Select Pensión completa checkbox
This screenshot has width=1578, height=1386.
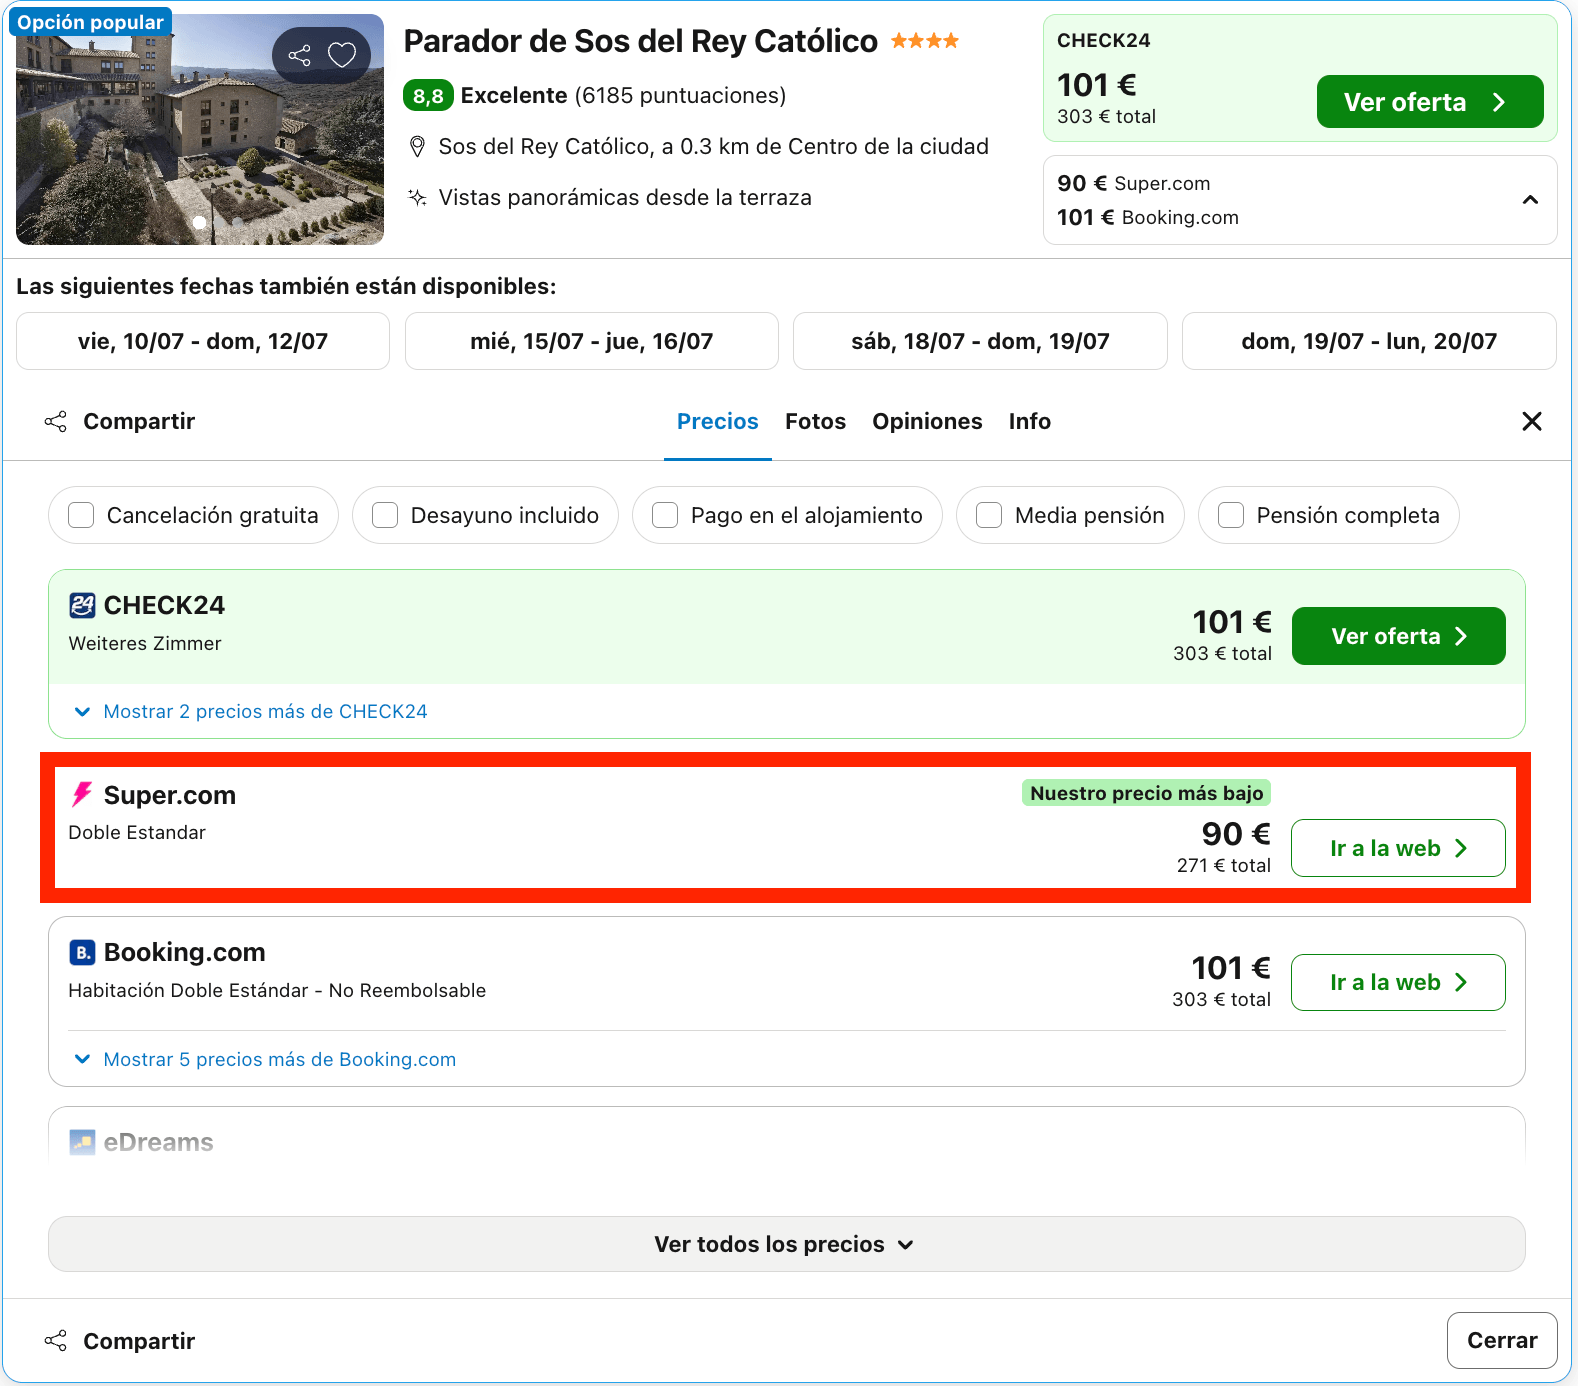tap(1231, 515)
